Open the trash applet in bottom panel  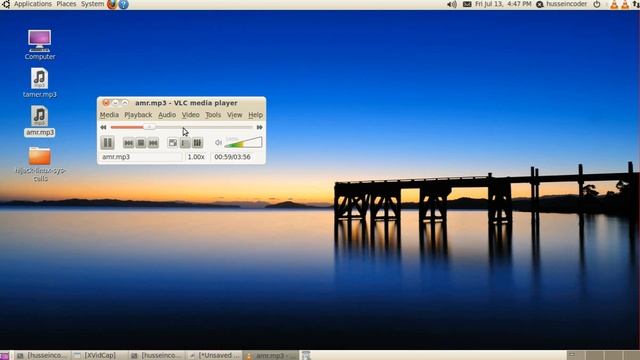306,356
